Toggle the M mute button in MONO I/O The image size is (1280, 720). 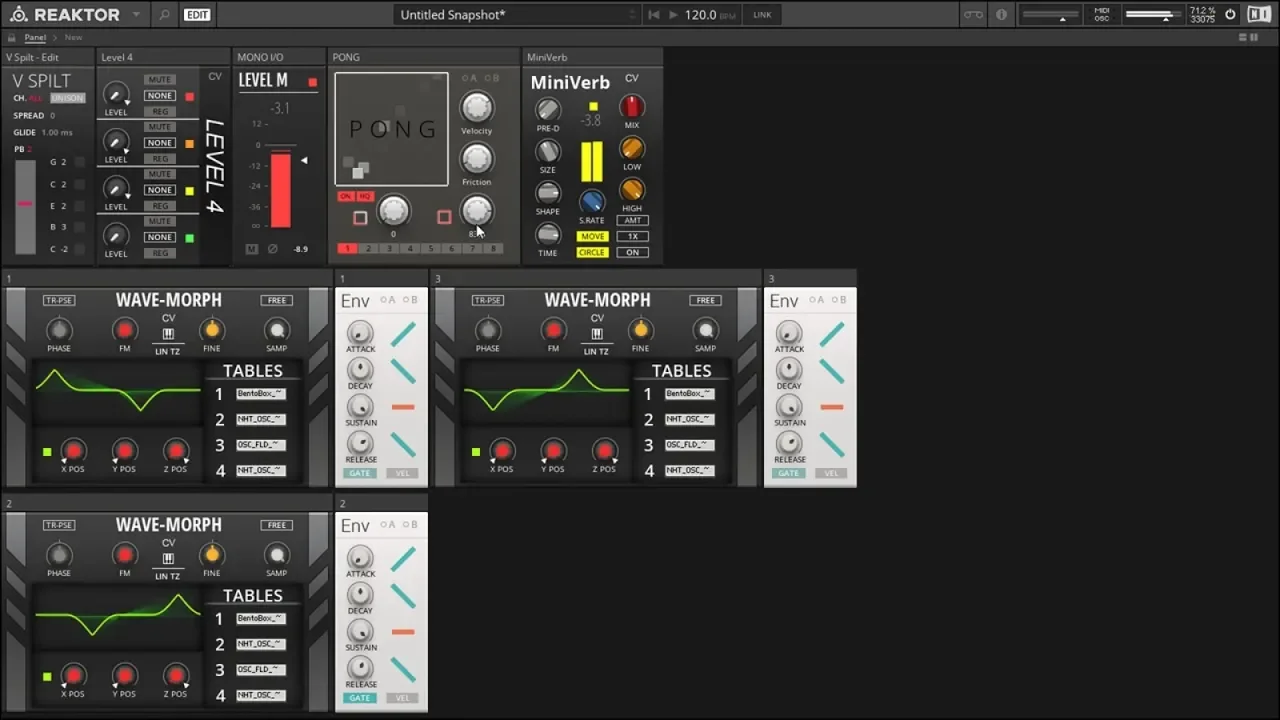tap(251, 249)
